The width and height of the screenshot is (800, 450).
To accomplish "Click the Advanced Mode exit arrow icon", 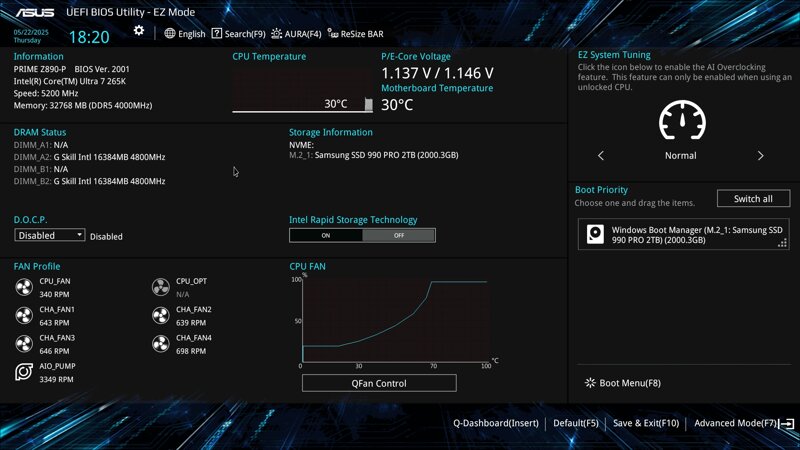I will (x=787, y=423).
